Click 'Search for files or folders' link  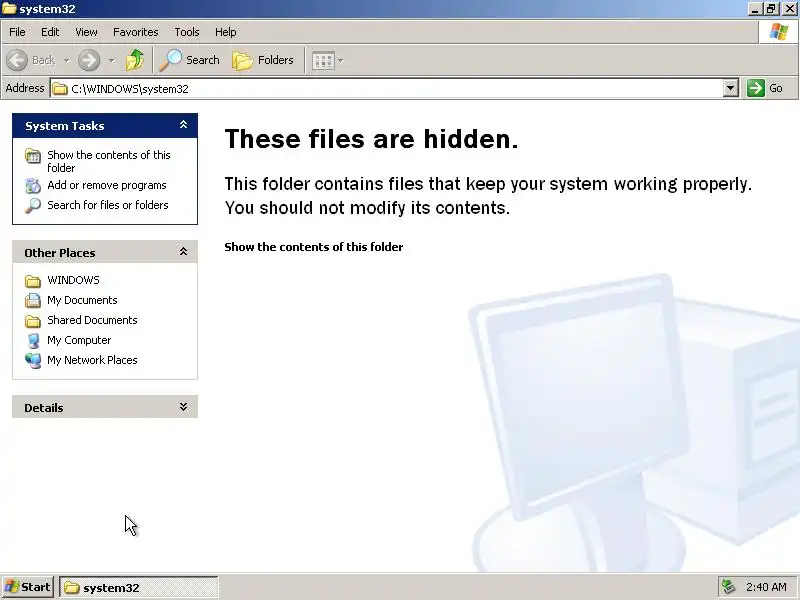tap(108, 205)
